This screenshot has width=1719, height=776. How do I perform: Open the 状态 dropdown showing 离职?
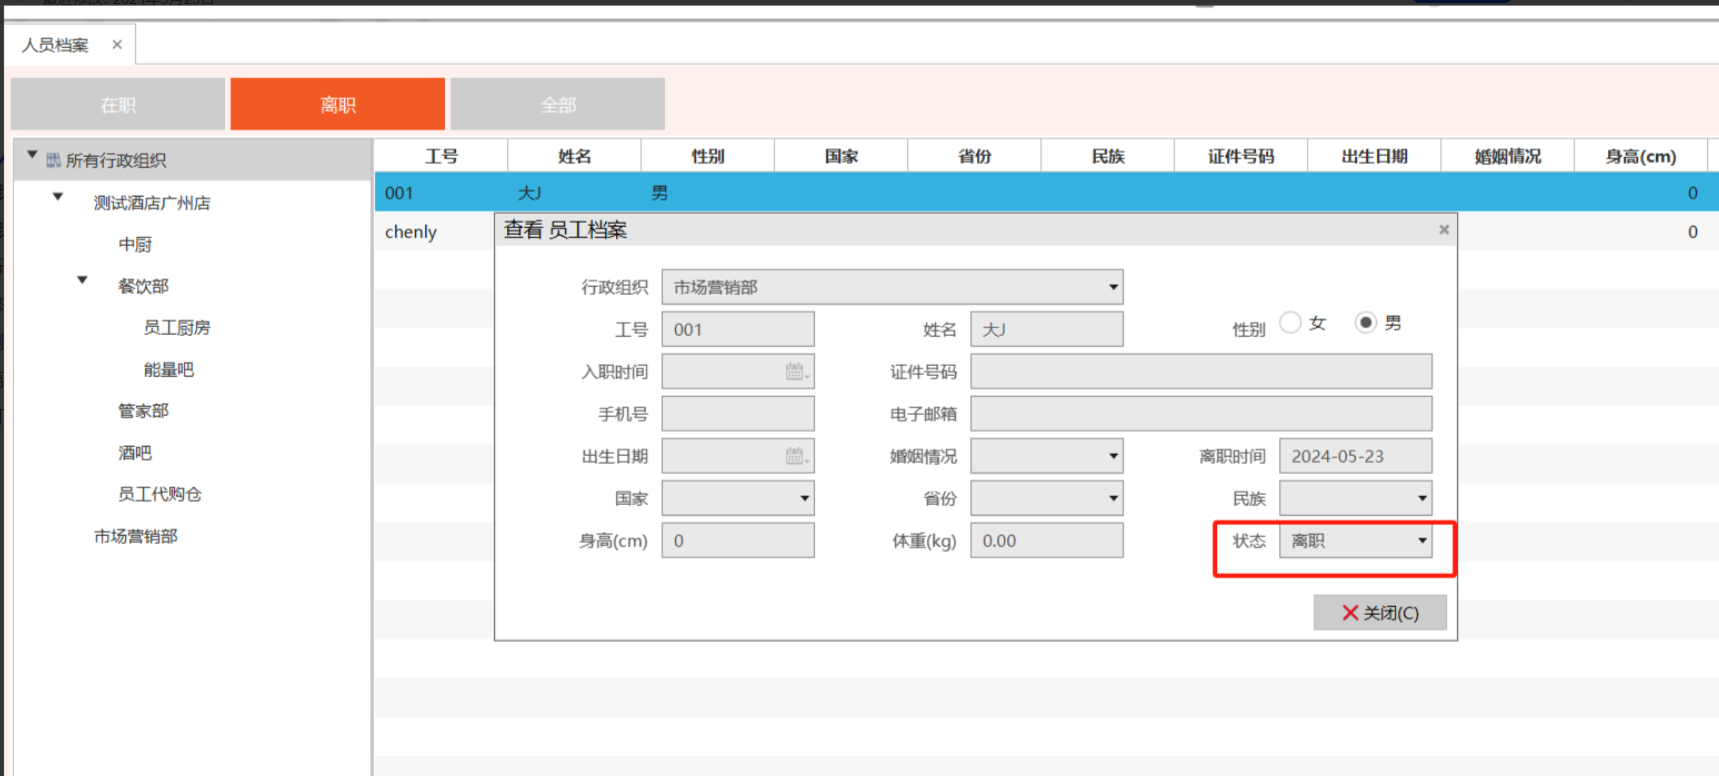tap(1421, 541)
